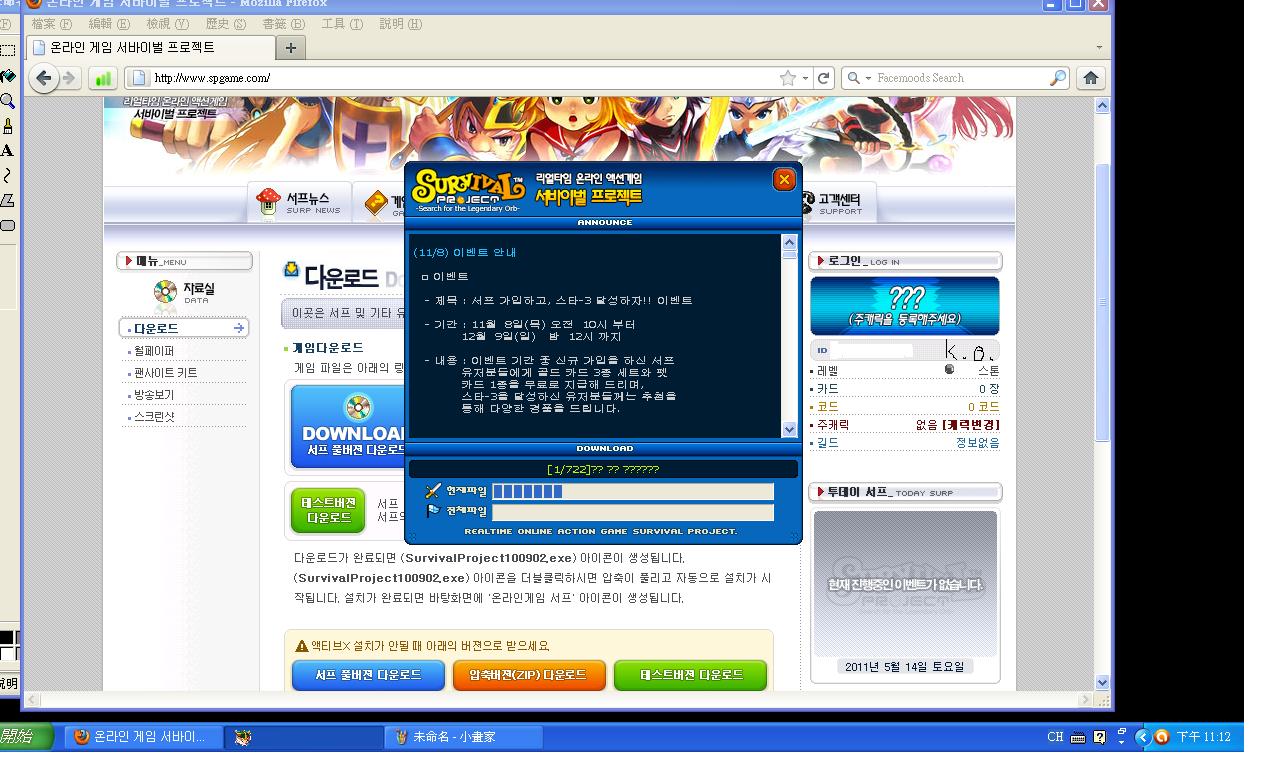The image size is (1280, 768).
Task: Select the Rounded Rectangle tool in Paint
Action: click(7, 226)
